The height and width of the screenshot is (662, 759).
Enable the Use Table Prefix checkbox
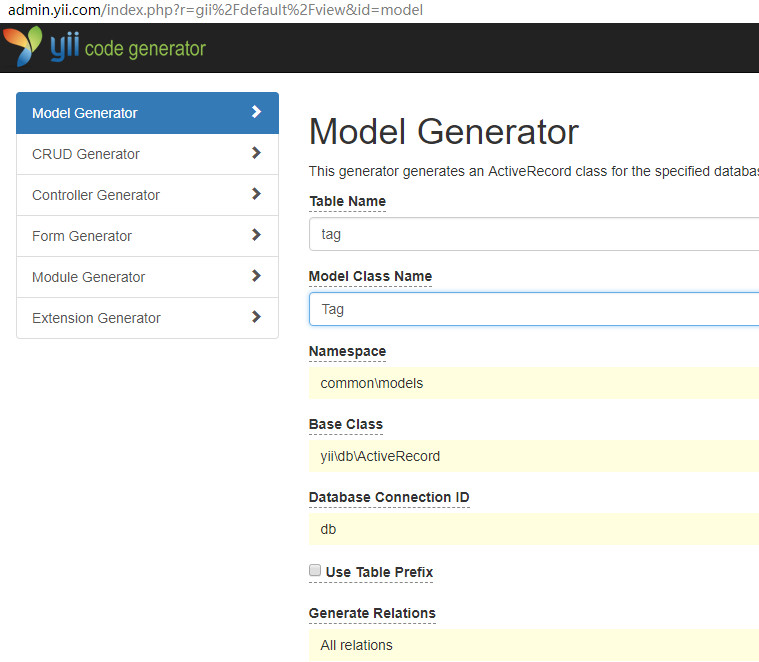pyautogui.click(x=315, y=571)
